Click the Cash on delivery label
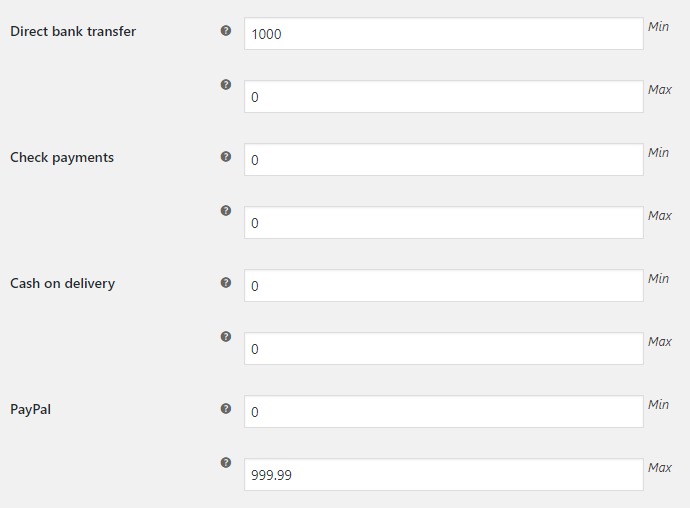 coord(62,283)
